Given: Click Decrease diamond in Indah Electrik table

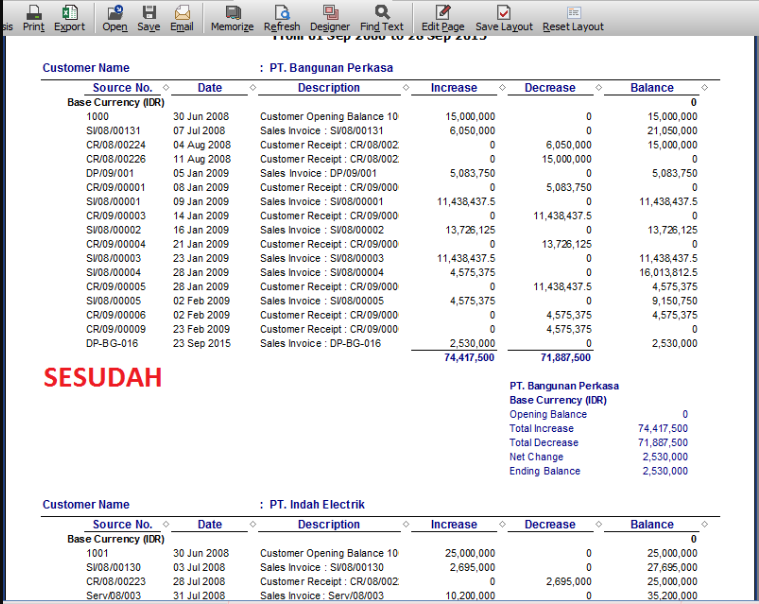Looking at the screenshot, I should point(599,524).
